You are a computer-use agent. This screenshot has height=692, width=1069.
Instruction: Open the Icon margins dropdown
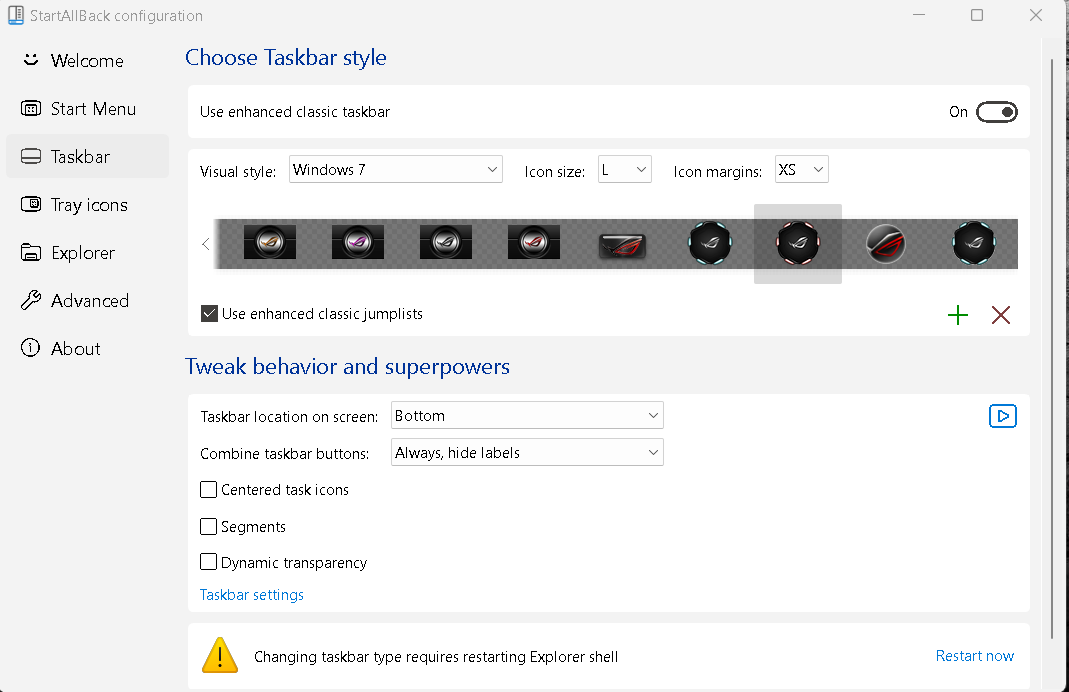point(802,169)
